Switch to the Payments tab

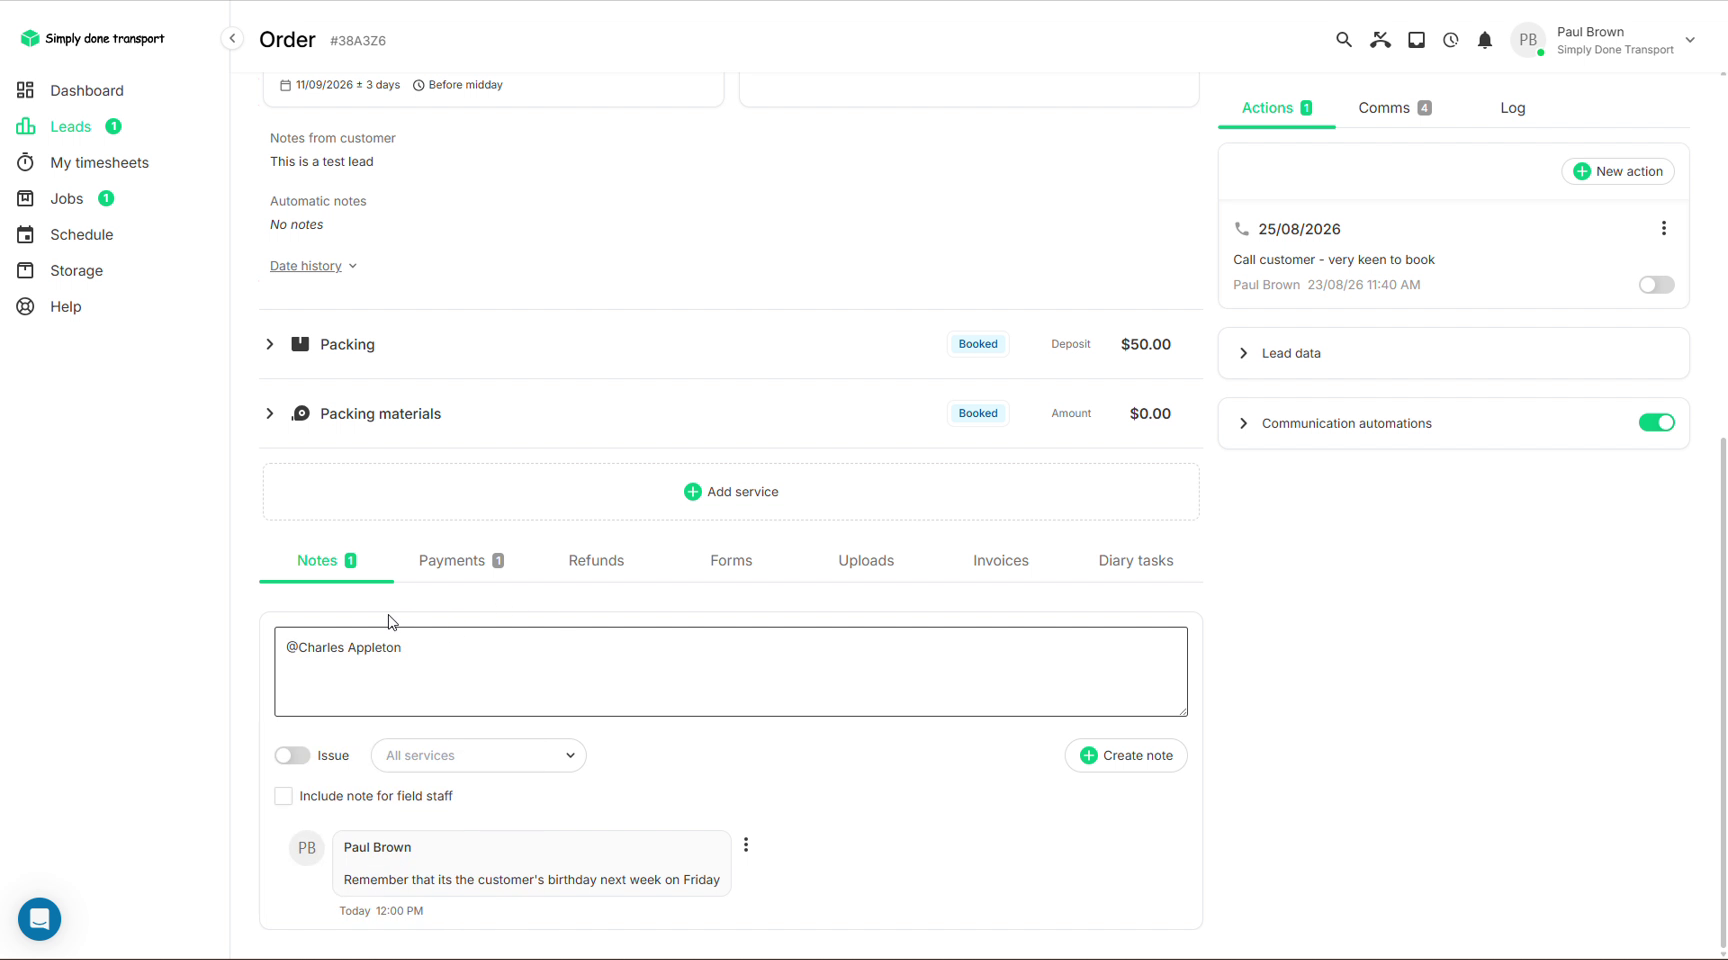(x=461, y=561)
